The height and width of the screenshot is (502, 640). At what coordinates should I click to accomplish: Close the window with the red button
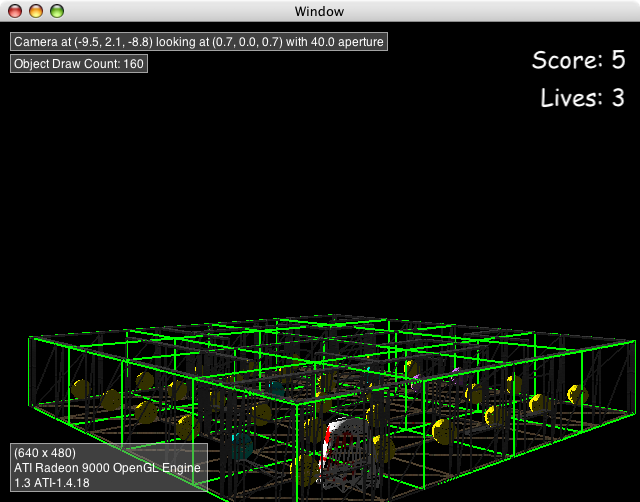[14, 11]
